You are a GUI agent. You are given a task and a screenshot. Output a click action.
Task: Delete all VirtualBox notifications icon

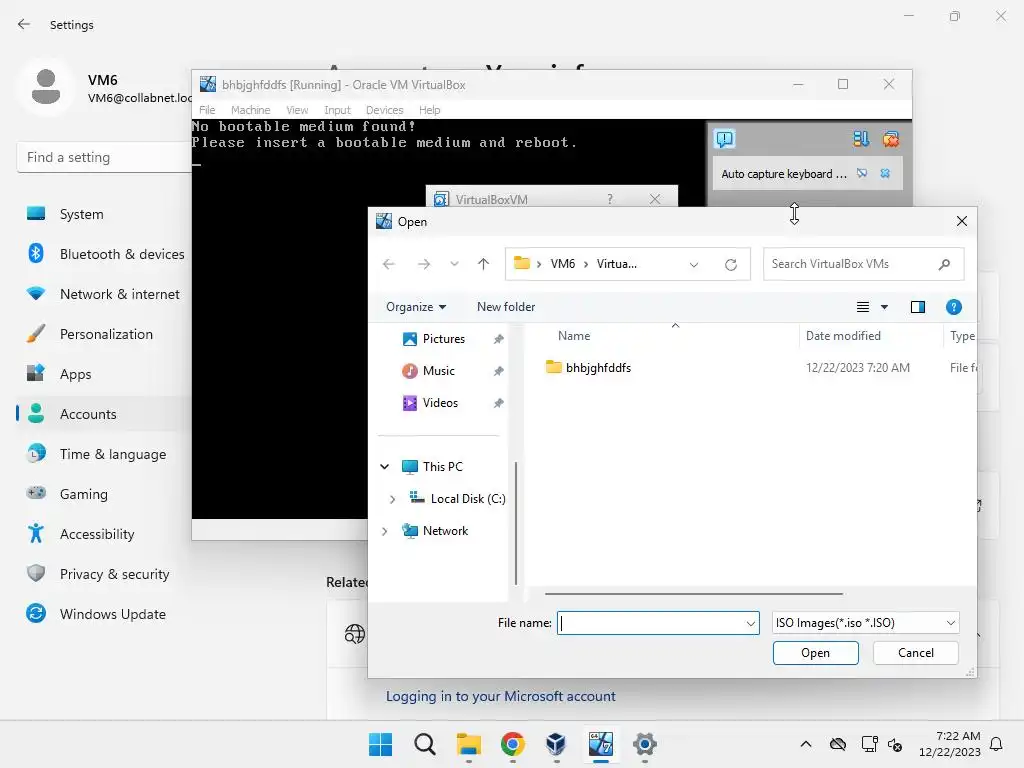click(x=891, y=139)
